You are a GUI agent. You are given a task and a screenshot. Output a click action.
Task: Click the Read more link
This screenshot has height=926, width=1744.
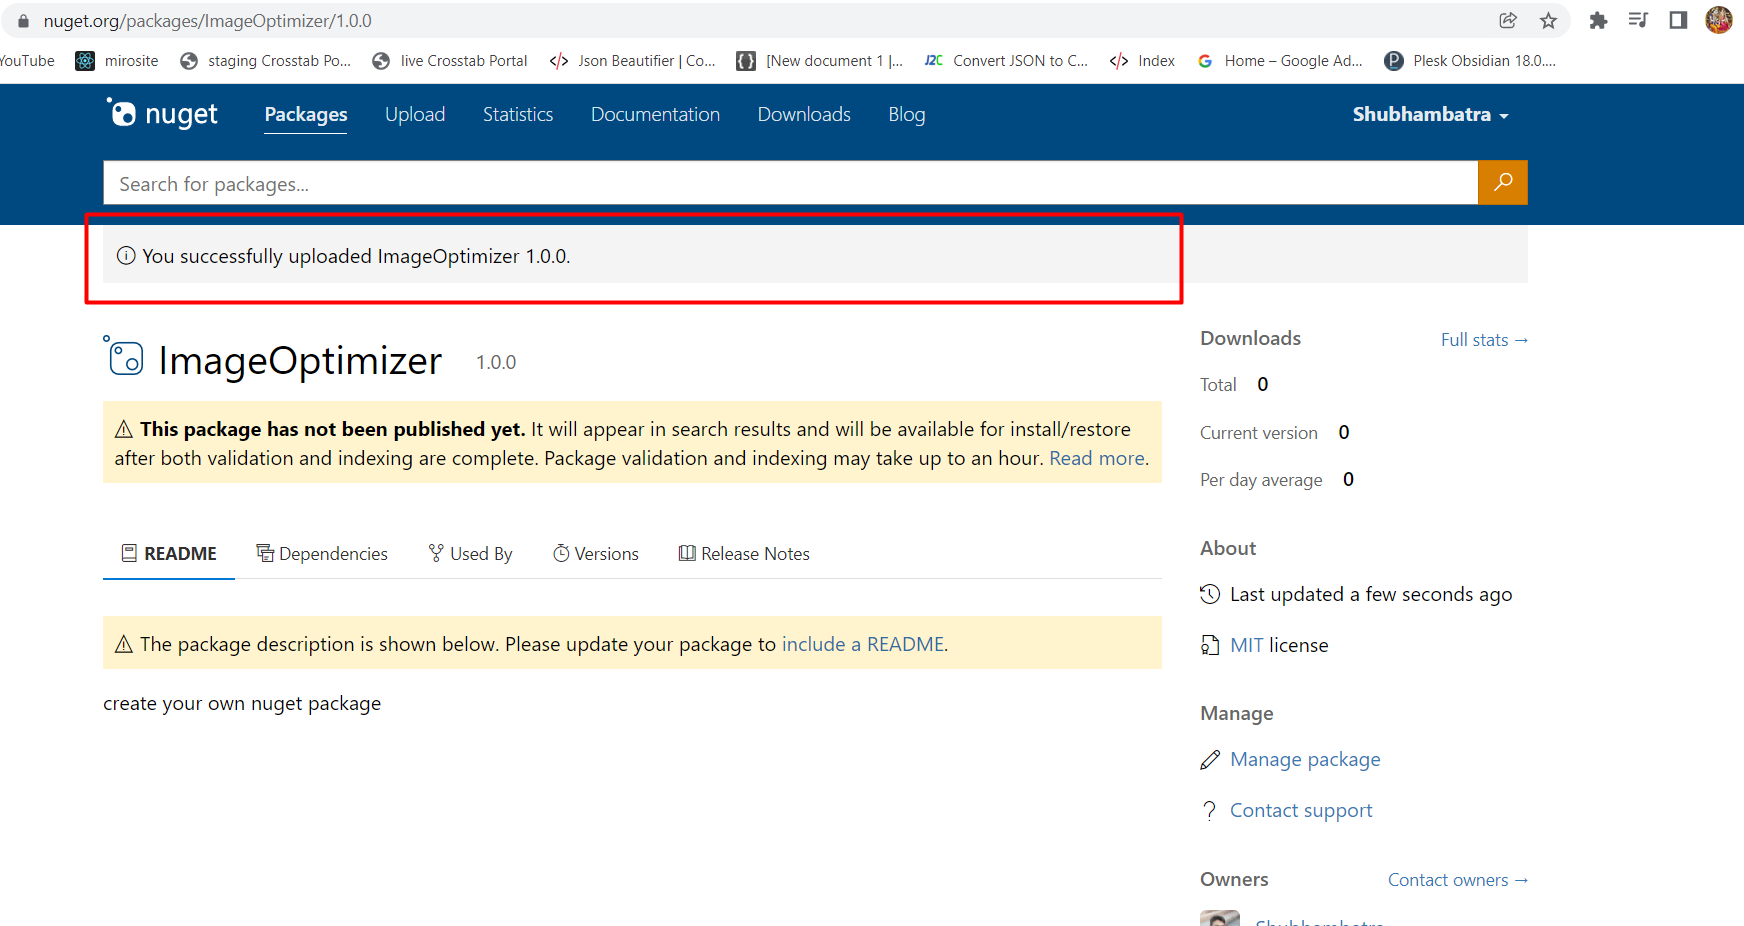pos(1097,458)
